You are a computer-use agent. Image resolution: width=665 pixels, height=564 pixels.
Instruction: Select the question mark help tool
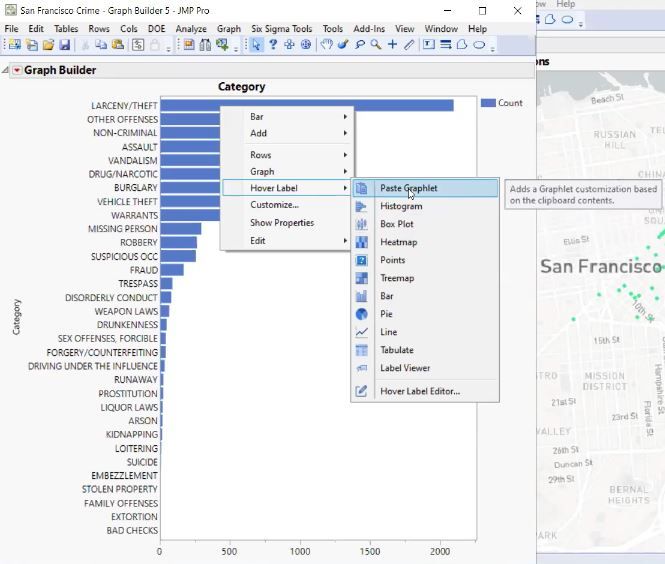tap(273, 45)
